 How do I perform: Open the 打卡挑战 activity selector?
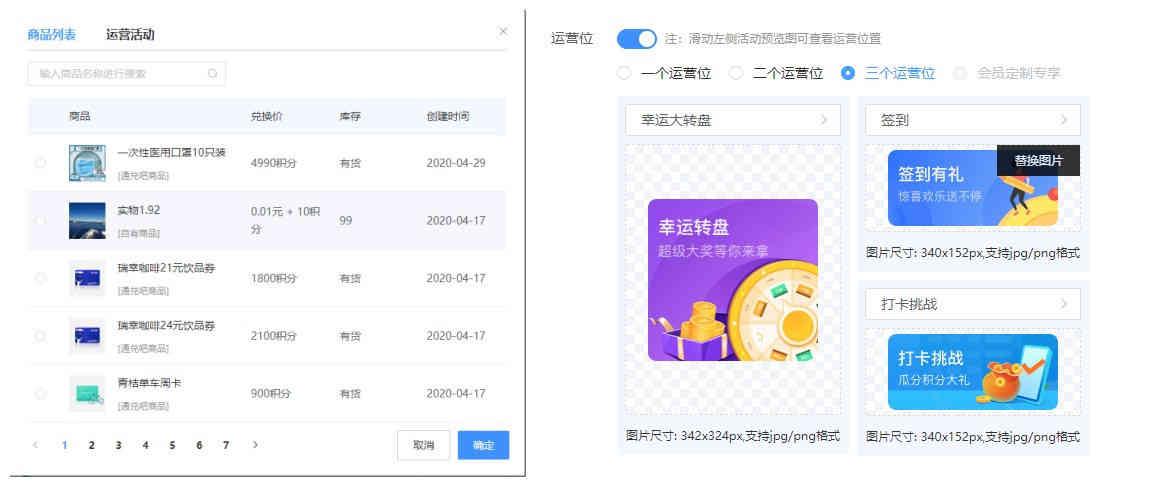[x=973, y=303]
